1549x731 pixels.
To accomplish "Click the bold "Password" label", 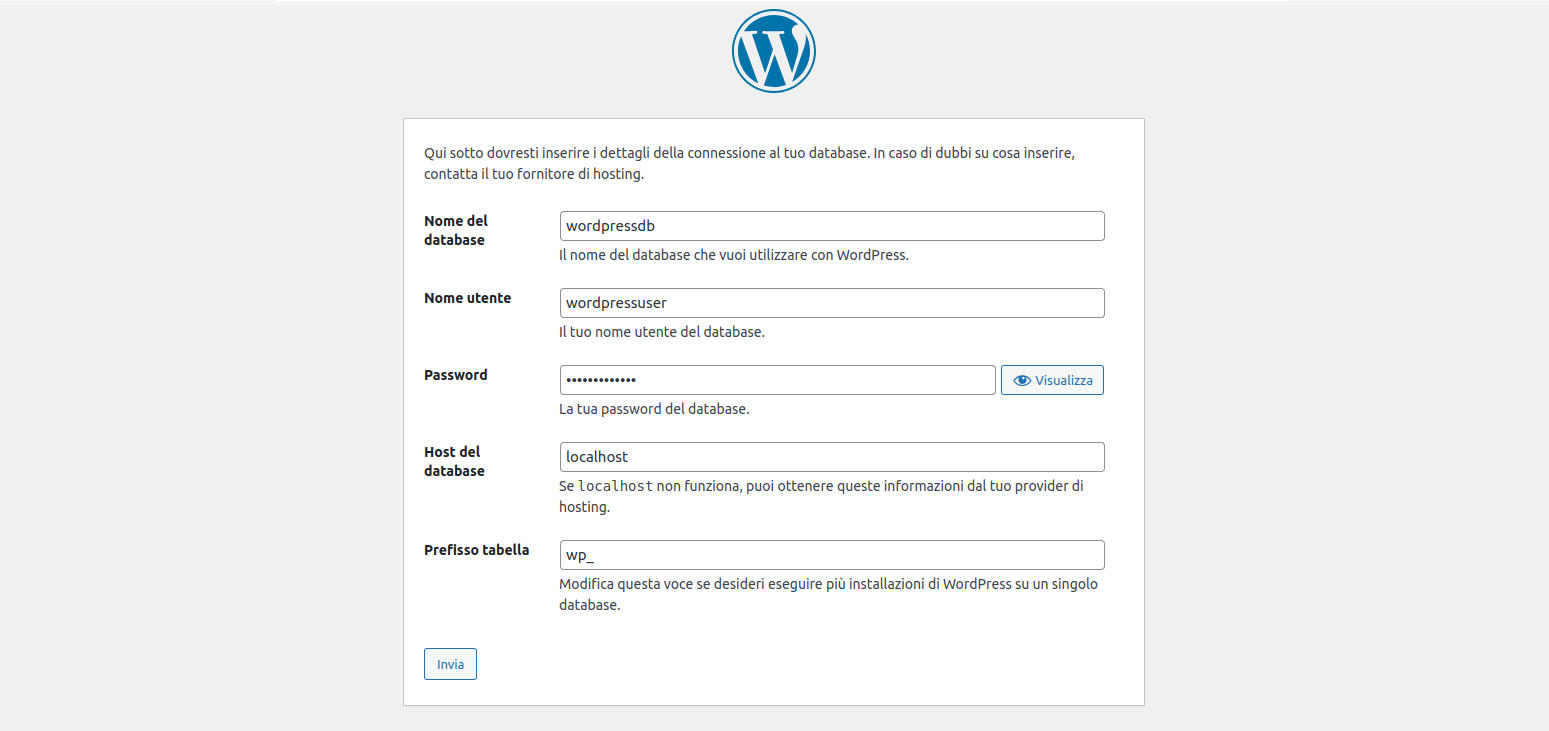I will 456,375.
